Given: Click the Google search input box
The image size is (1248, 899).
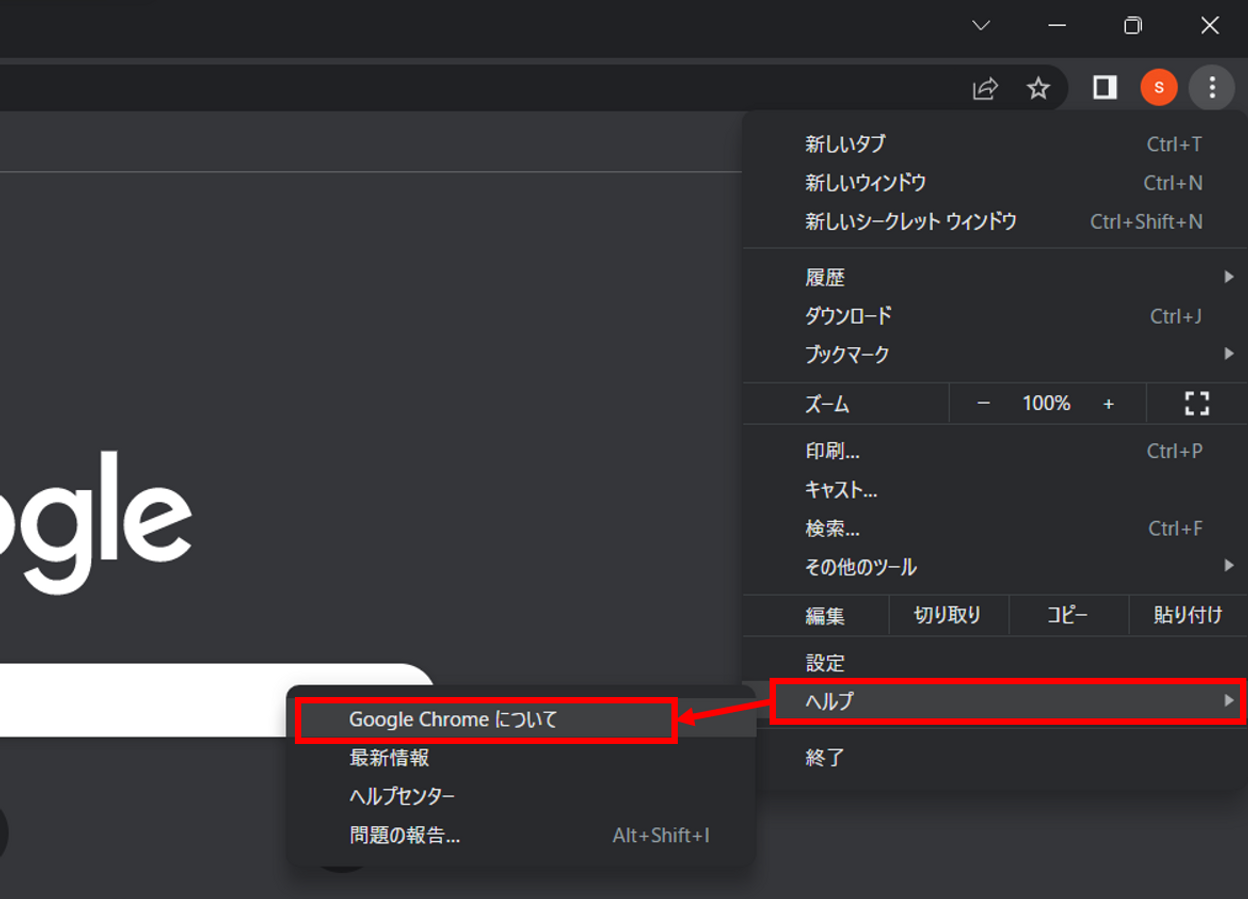Looking at the screenshot, I should click(x=217, y=700).
